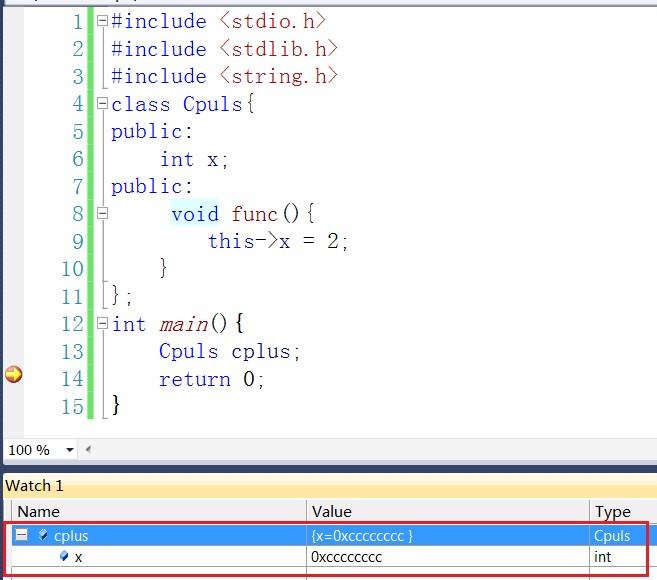Click the 'int x;' member declaration

tap(194, 159)
